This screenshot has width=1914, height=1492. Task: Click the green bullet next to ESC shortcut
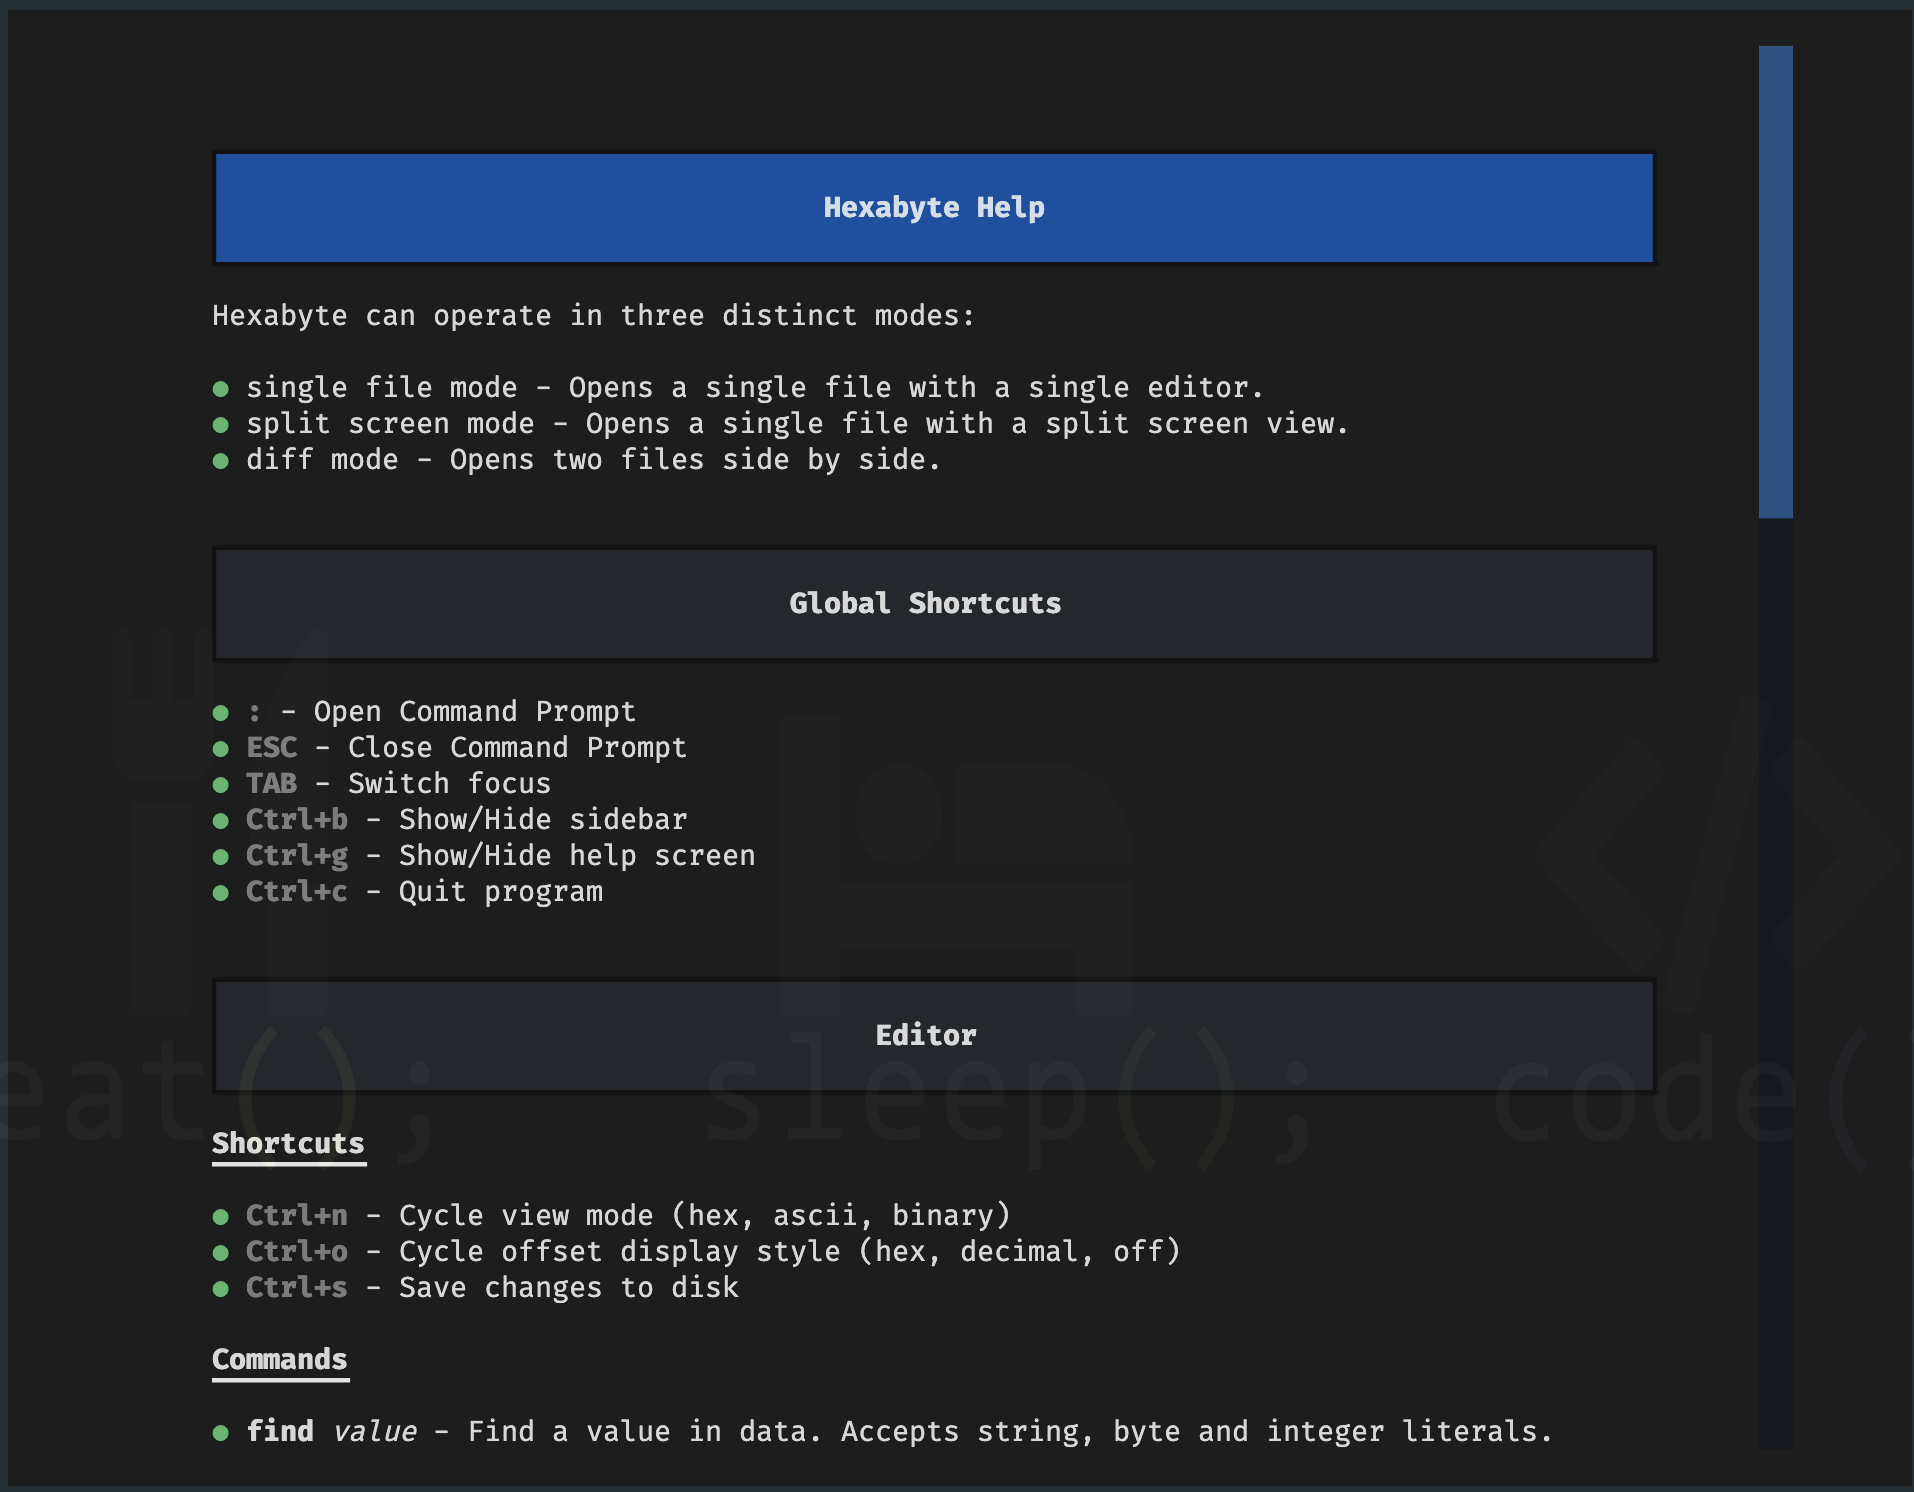(221, 749)
